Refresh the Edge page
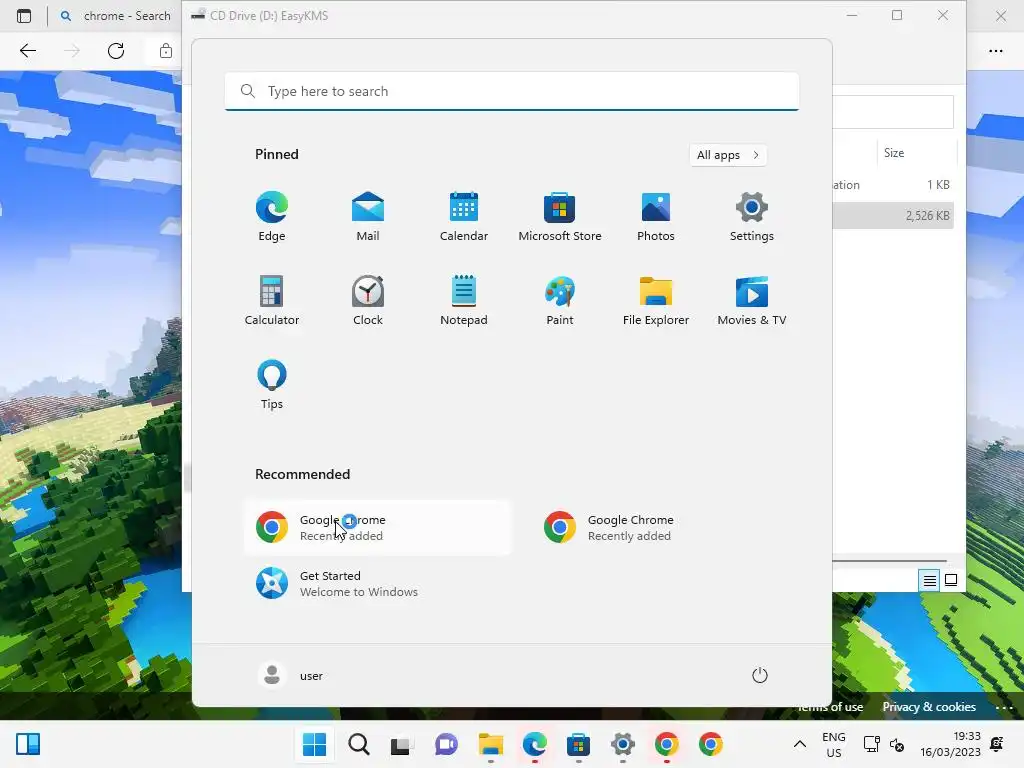Screen dimensions: 1024x768 coord(116,50)
